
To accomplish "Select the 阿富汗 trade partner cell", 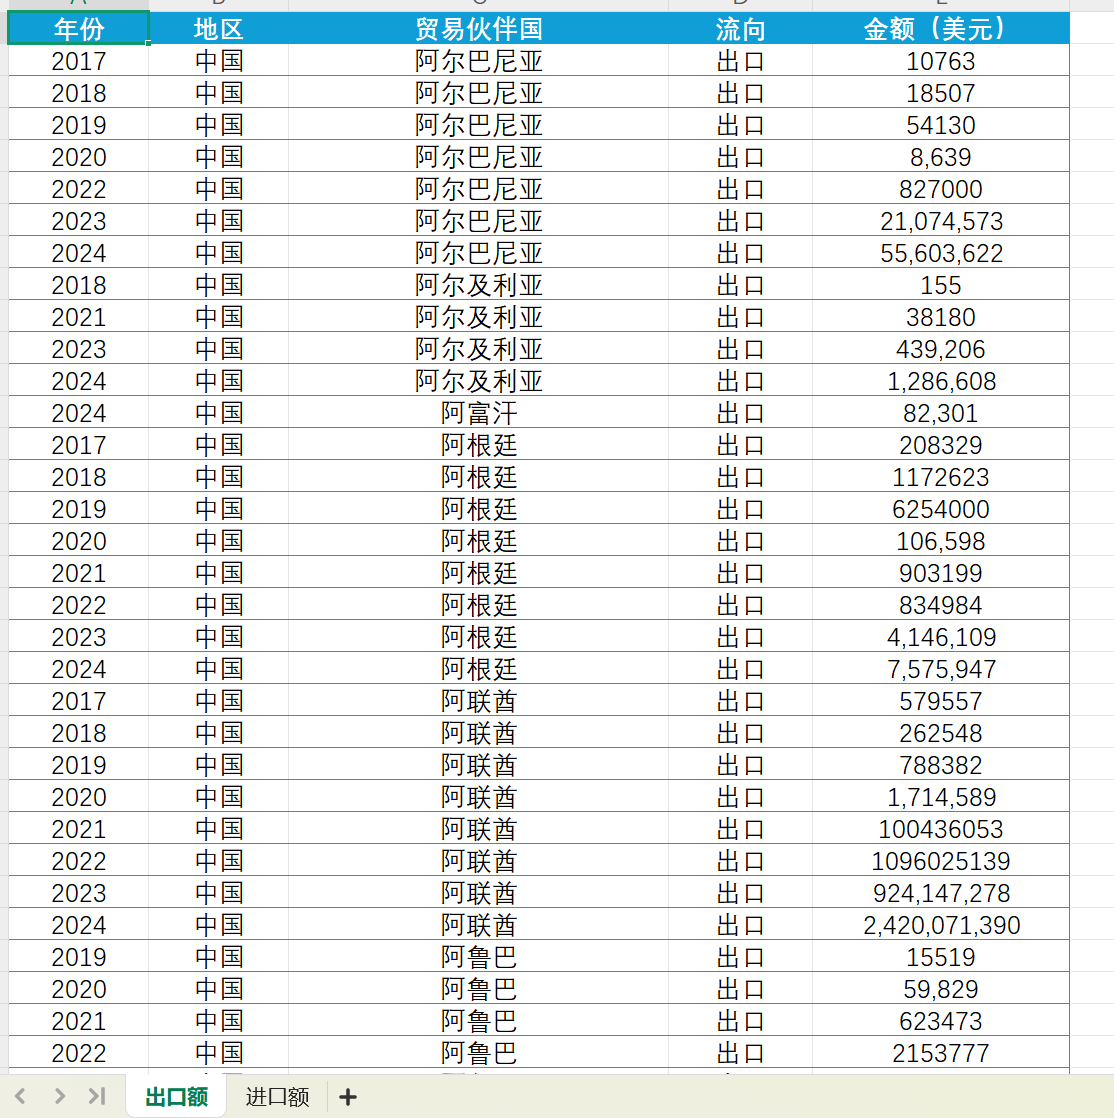I will [x=478, y=413].
